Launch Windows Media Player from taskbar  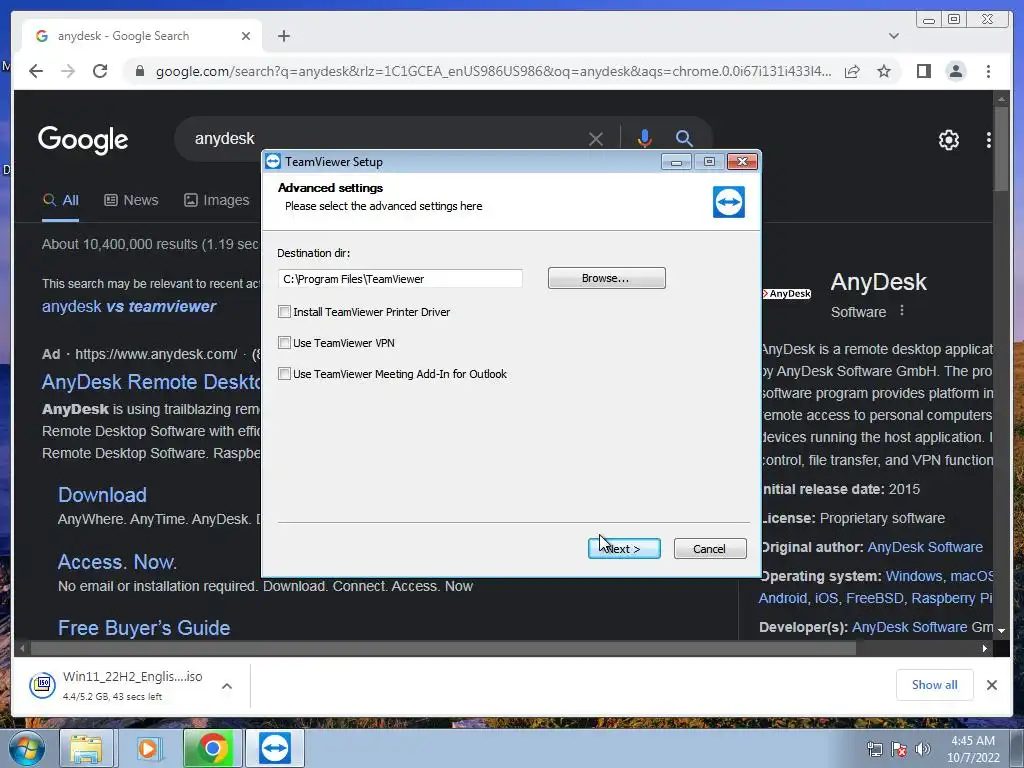tap(148, 748)
